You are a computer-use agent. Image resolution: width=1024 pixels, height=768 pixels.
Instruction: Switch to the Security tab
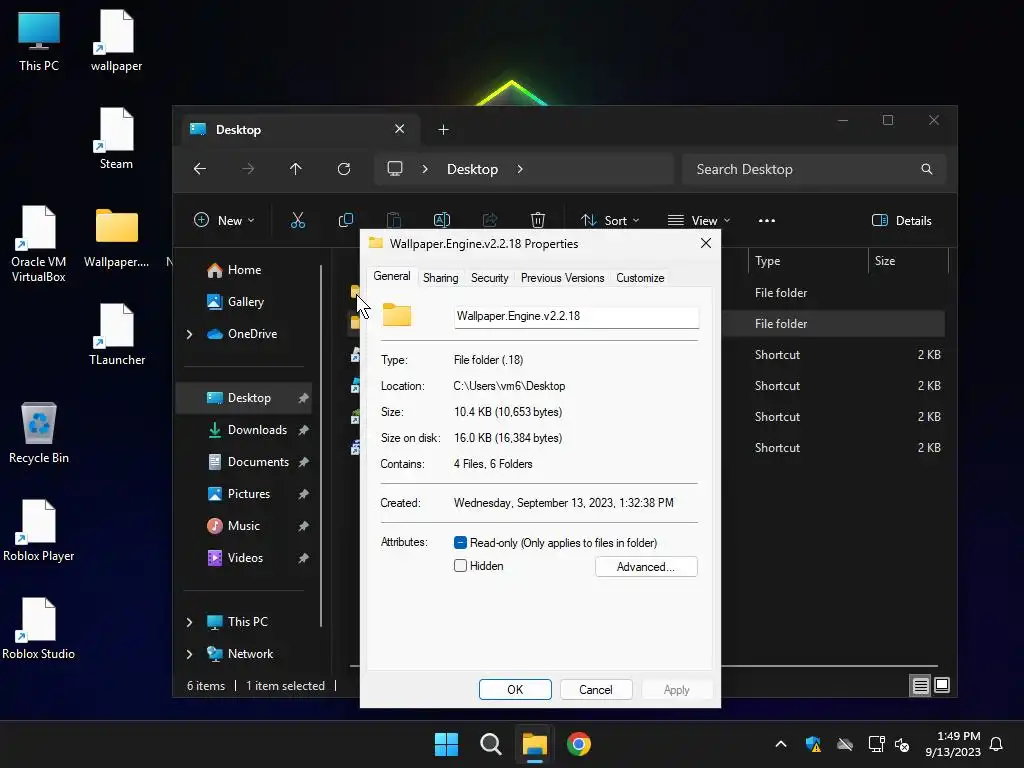489,278
